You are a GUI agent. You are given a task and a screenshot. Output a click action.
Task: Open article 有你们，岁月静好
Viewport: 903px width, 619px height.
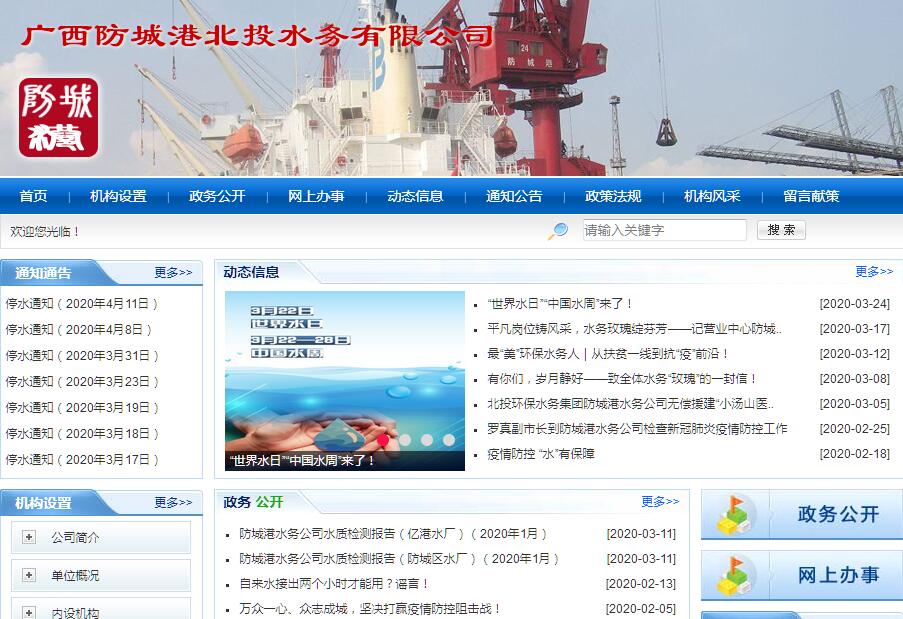click(622, 378)
